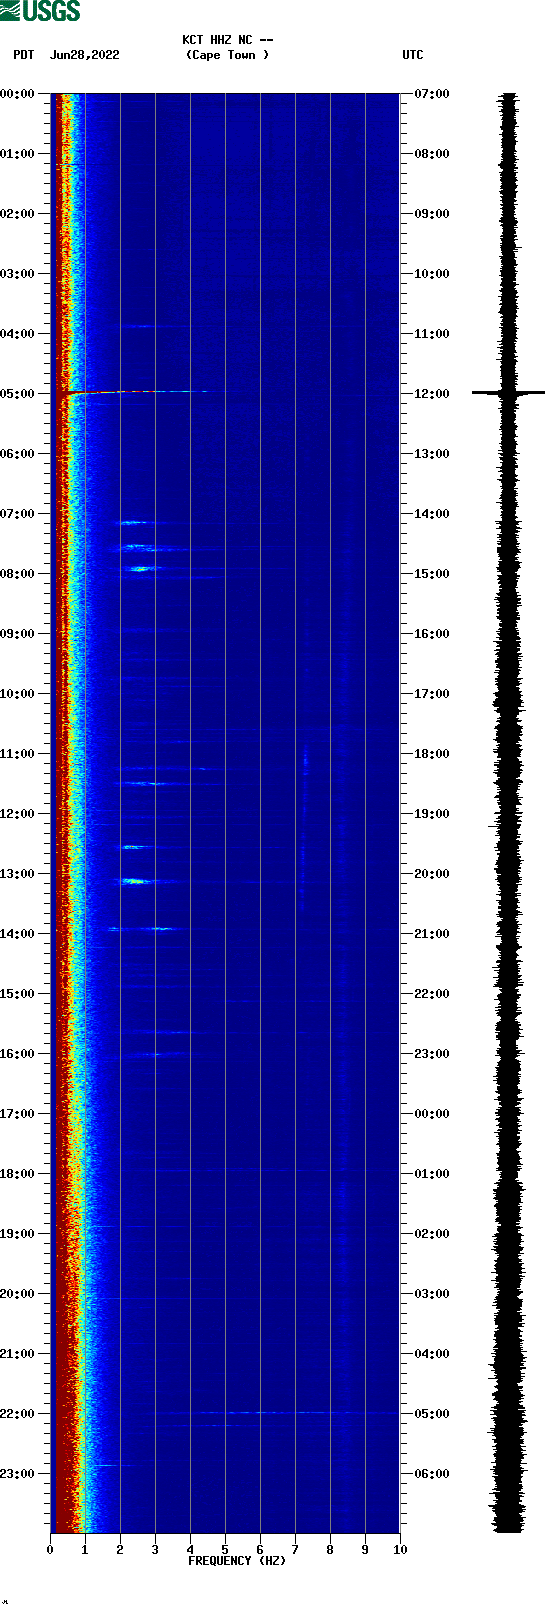Viewport: 552px width, 1613px height.
Task: Click the PDT timezone label
Action: click(x=24, y=55)
